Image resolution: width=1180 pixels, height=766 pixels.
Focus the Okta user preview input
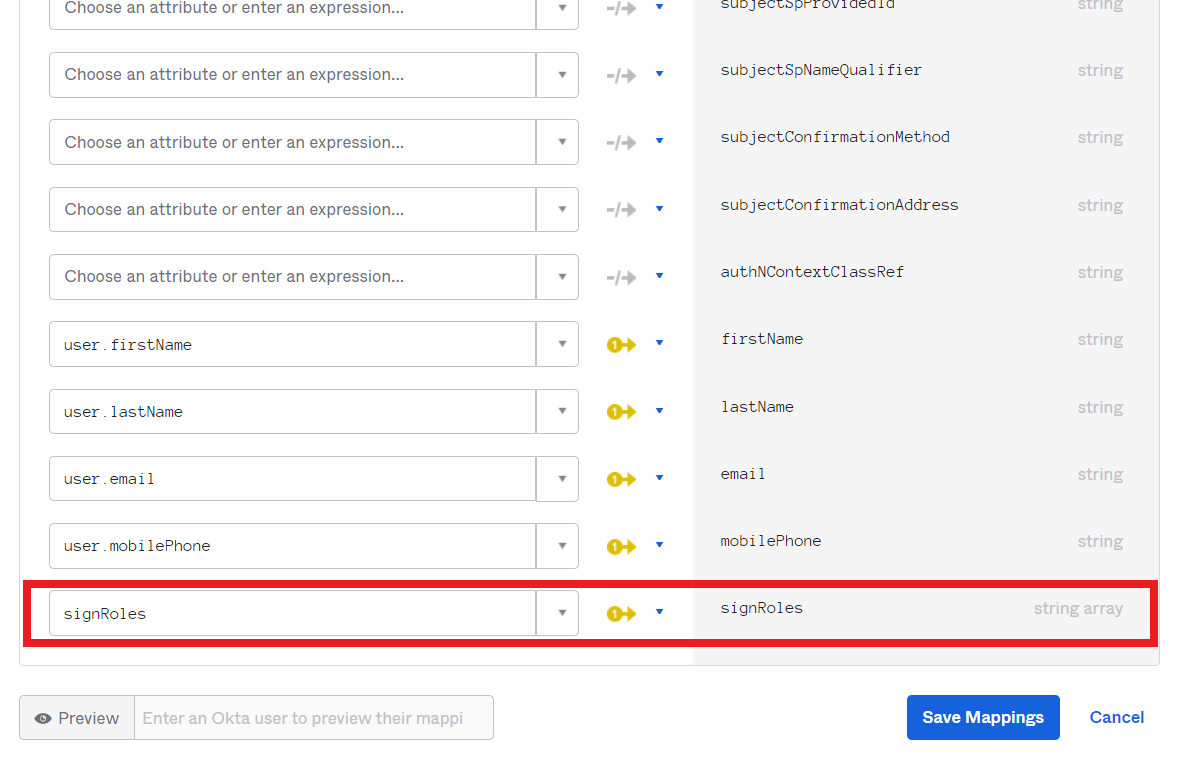pos(314,718)
